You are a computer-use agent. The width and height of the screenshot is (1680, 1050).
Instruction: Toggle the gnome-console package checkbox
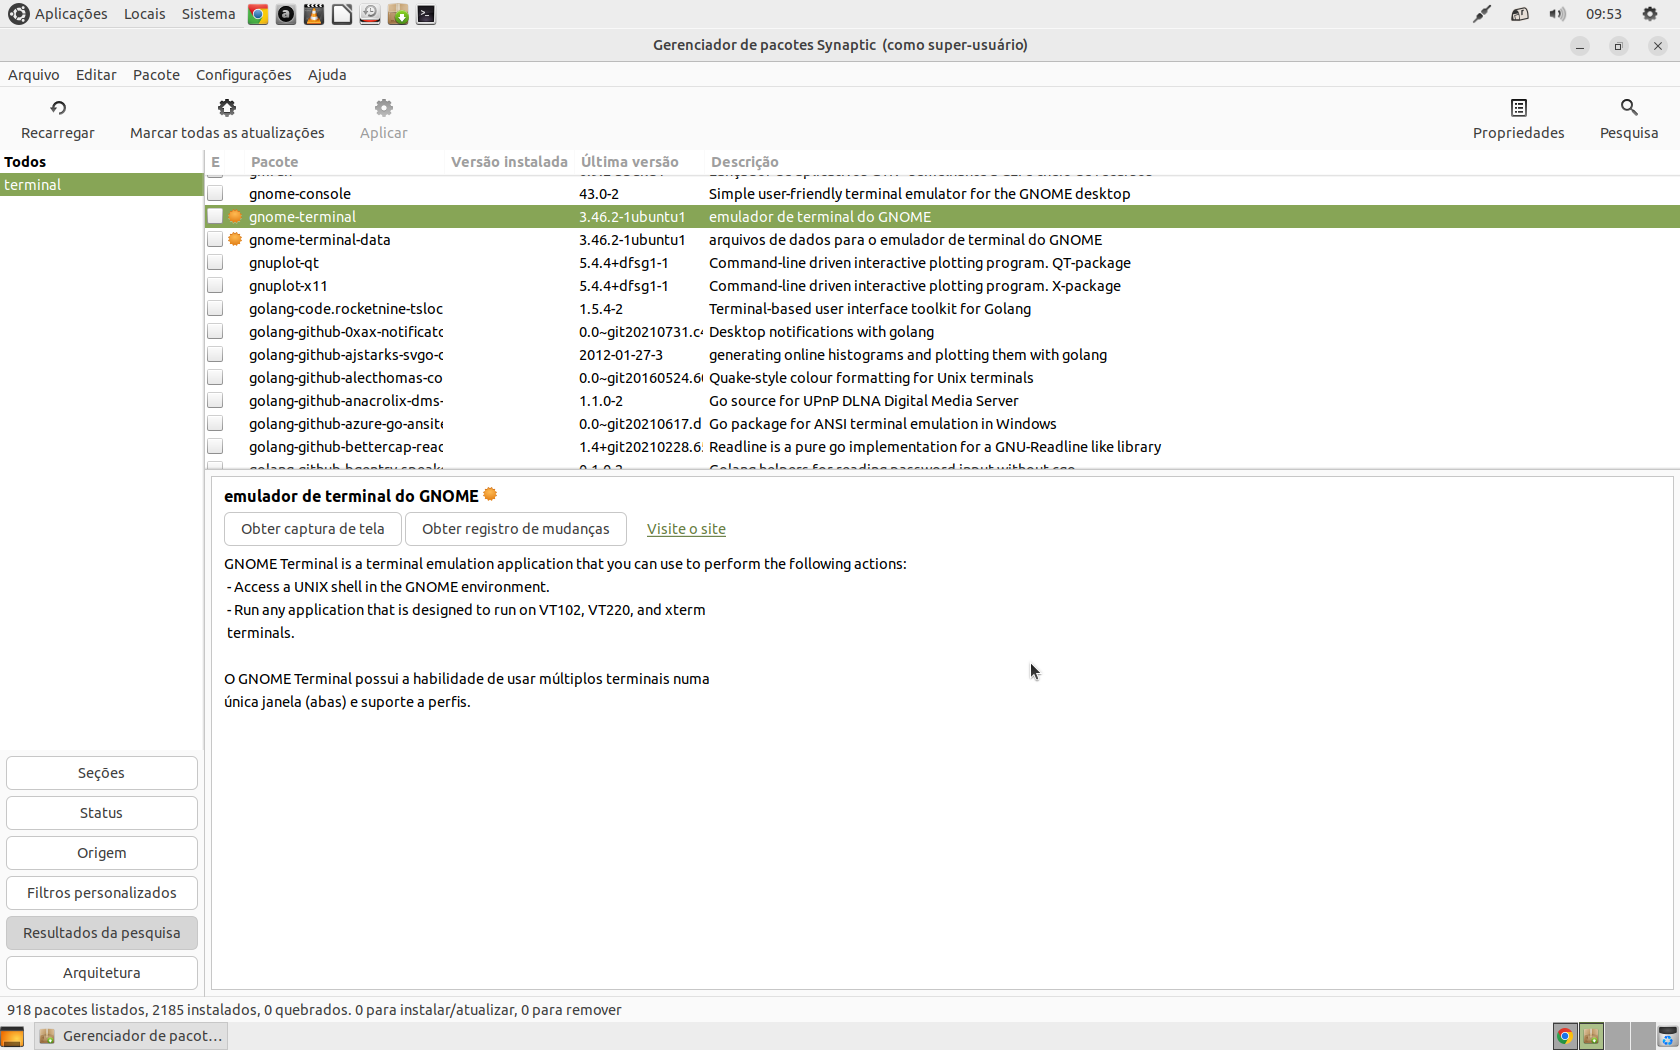(215, 194)
